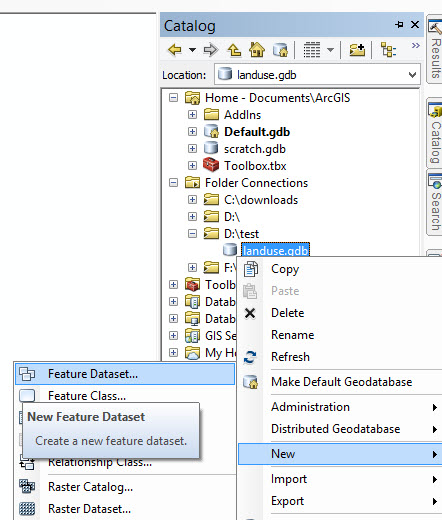The image size is (442, 520).
Task: Click the Default Geodatabase toolbar icon
Action: pos(280,50)
